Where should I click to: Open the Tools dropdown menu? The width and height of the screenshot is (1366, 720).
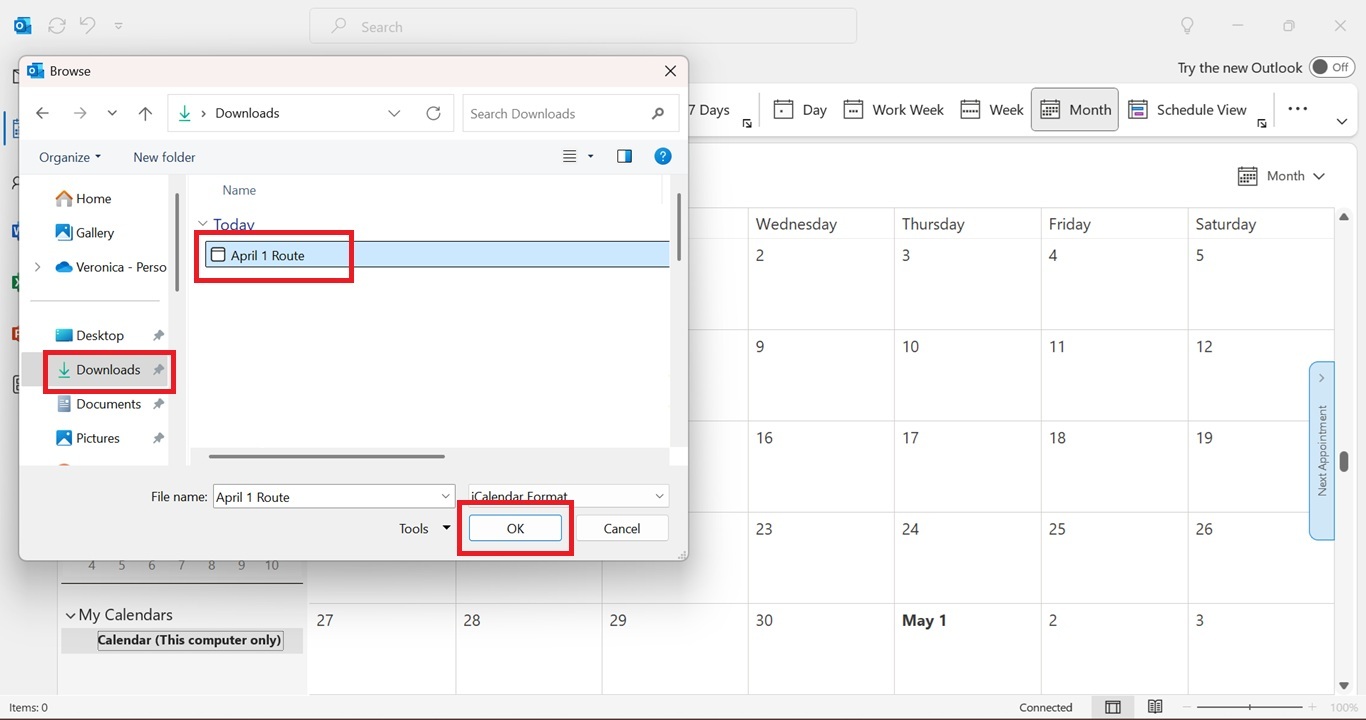[424, 529]
